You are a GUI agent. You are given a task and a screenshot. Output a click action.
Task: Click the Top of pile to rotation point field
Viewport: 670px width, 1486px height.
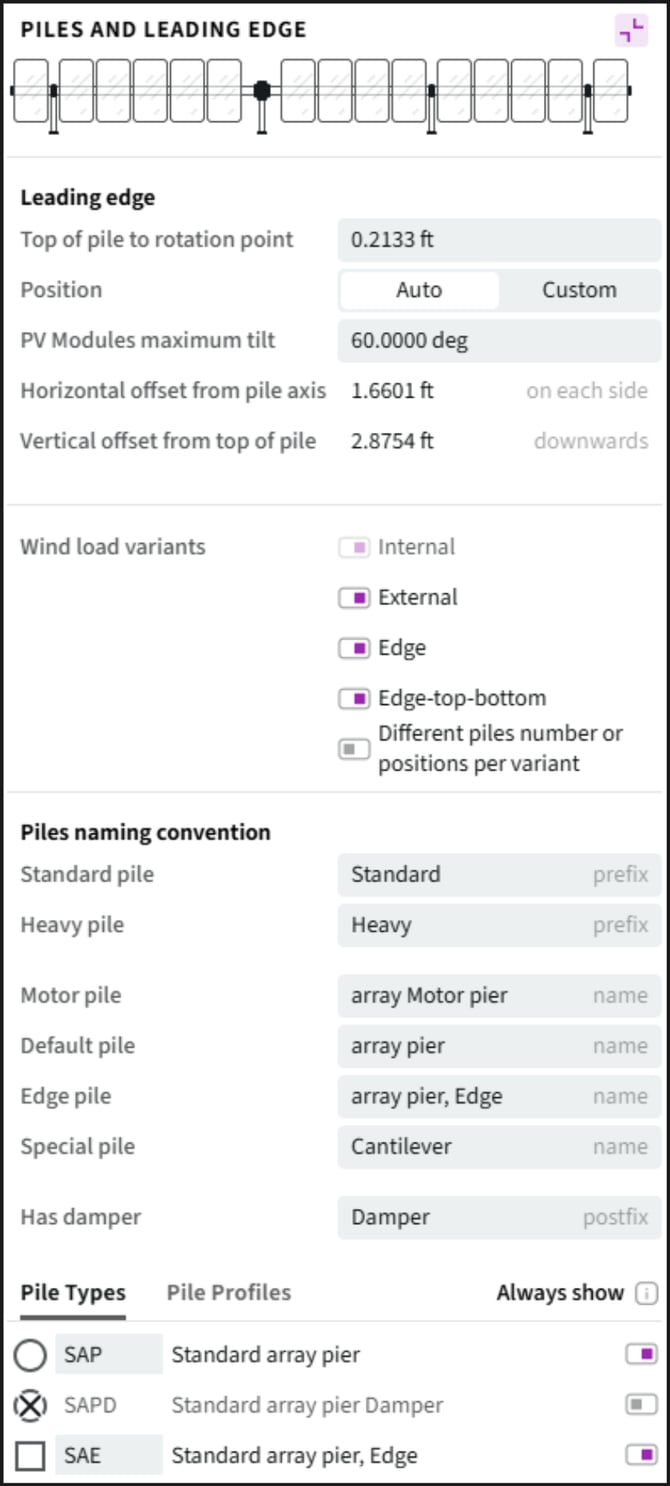(x=498, y=240)
